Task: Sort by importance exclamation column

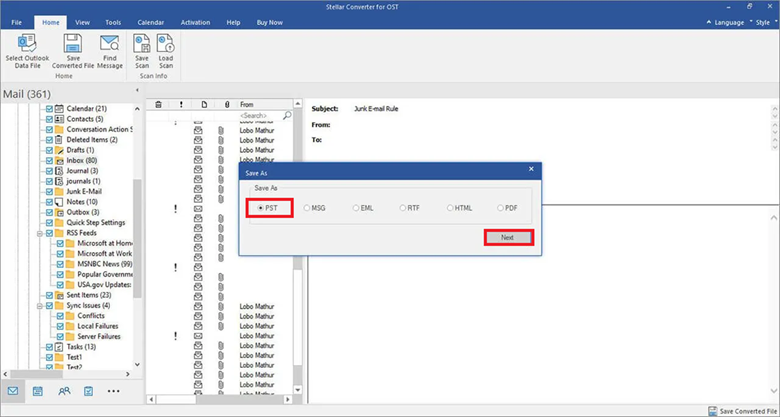Action: 181,104
